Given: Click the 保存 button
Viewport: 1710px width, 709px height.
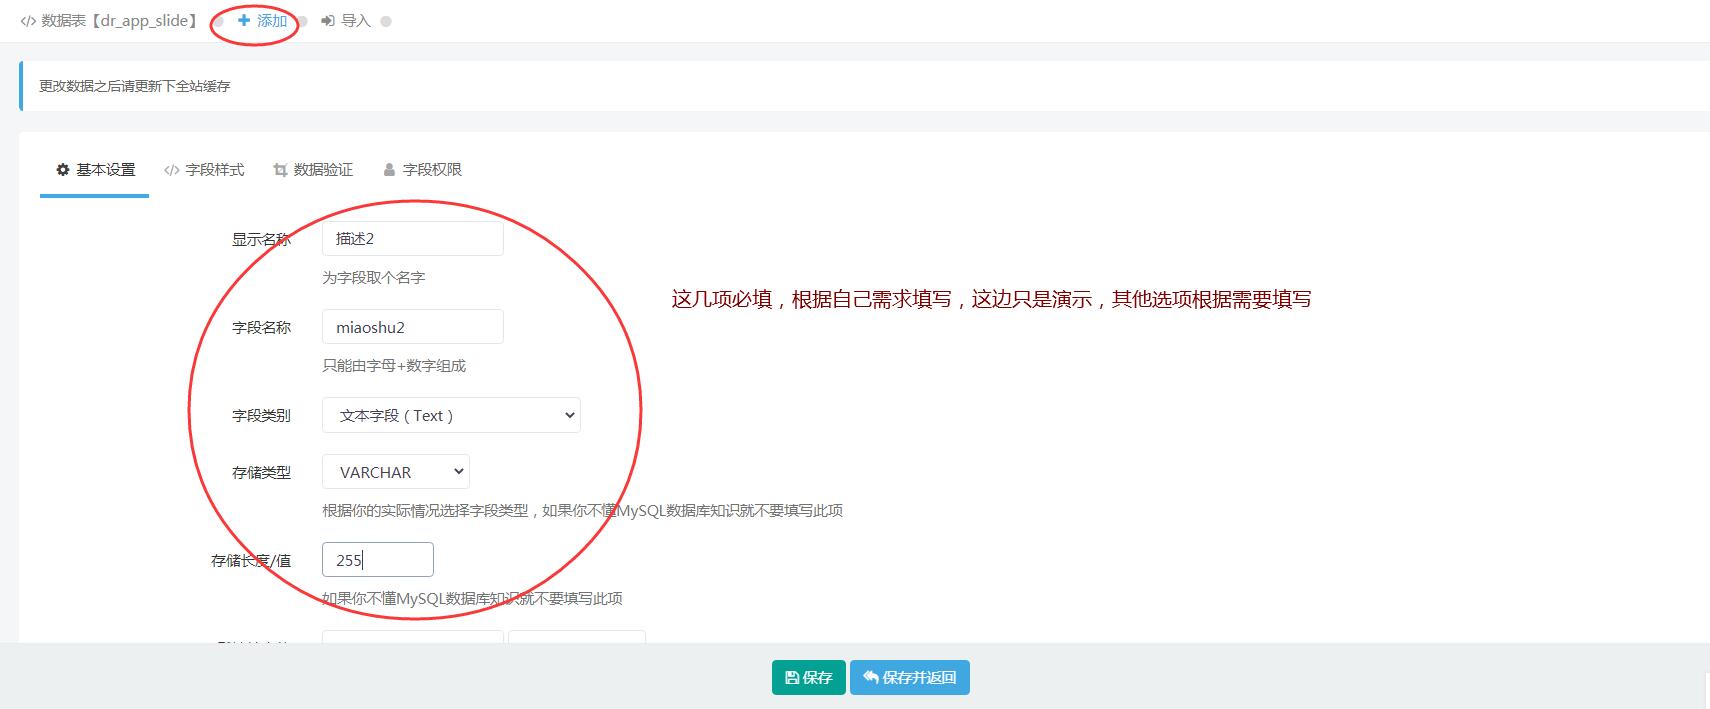Looking at the screenshot, I should (809, 678).
